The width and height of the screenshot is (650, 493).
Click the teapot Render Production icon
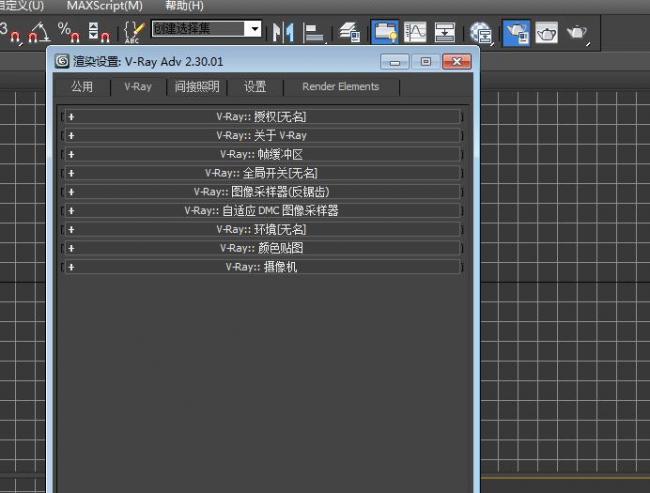578,32
